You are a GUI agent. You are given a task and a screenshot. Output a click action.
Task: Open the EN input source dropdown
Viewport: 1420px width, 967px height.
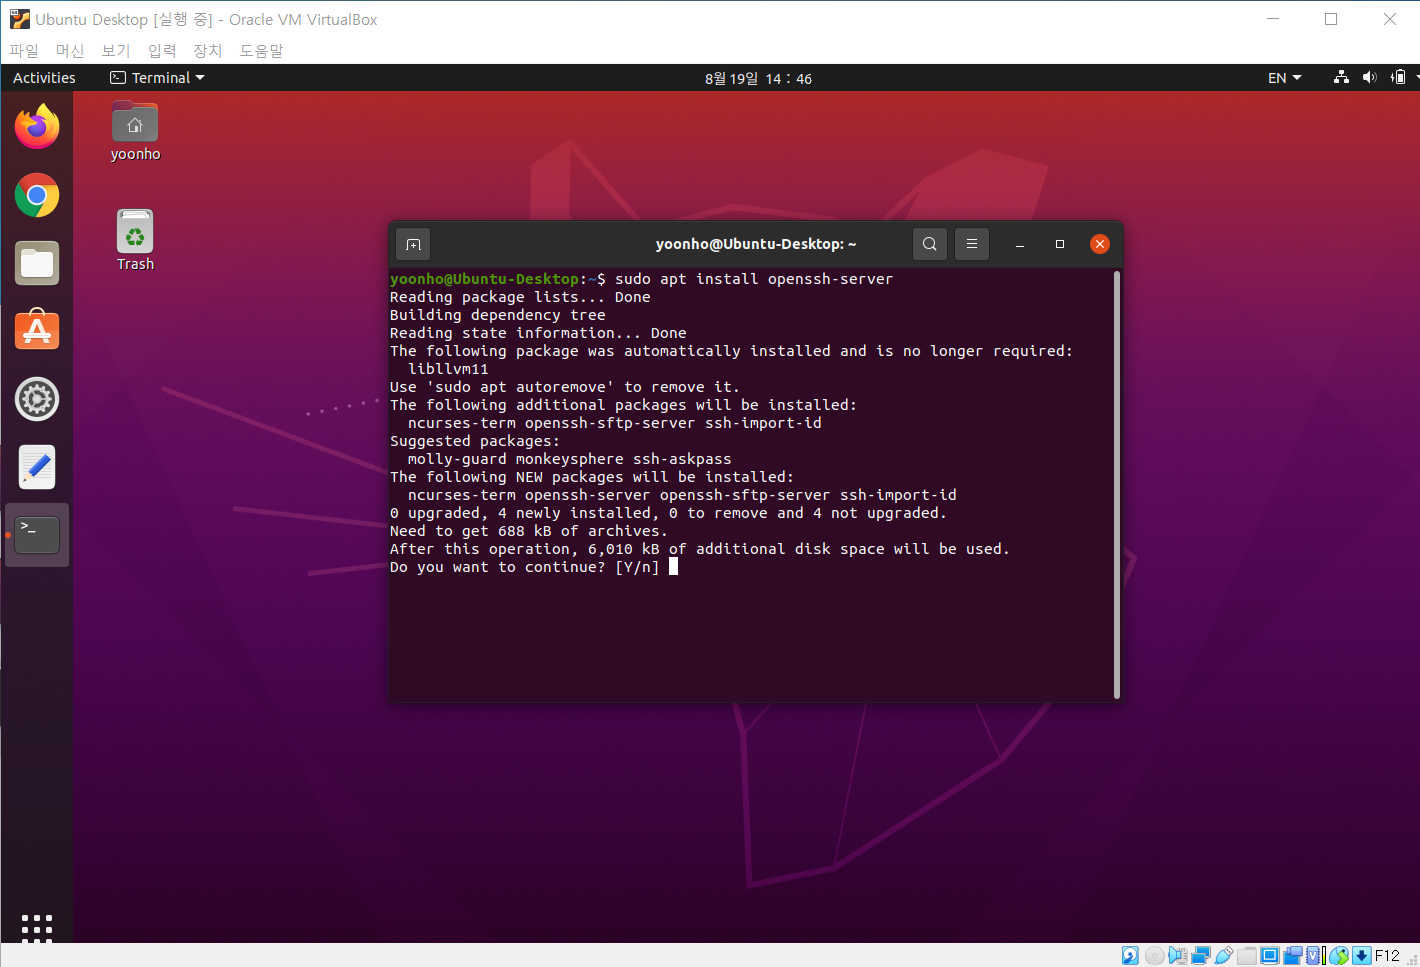1284,78
